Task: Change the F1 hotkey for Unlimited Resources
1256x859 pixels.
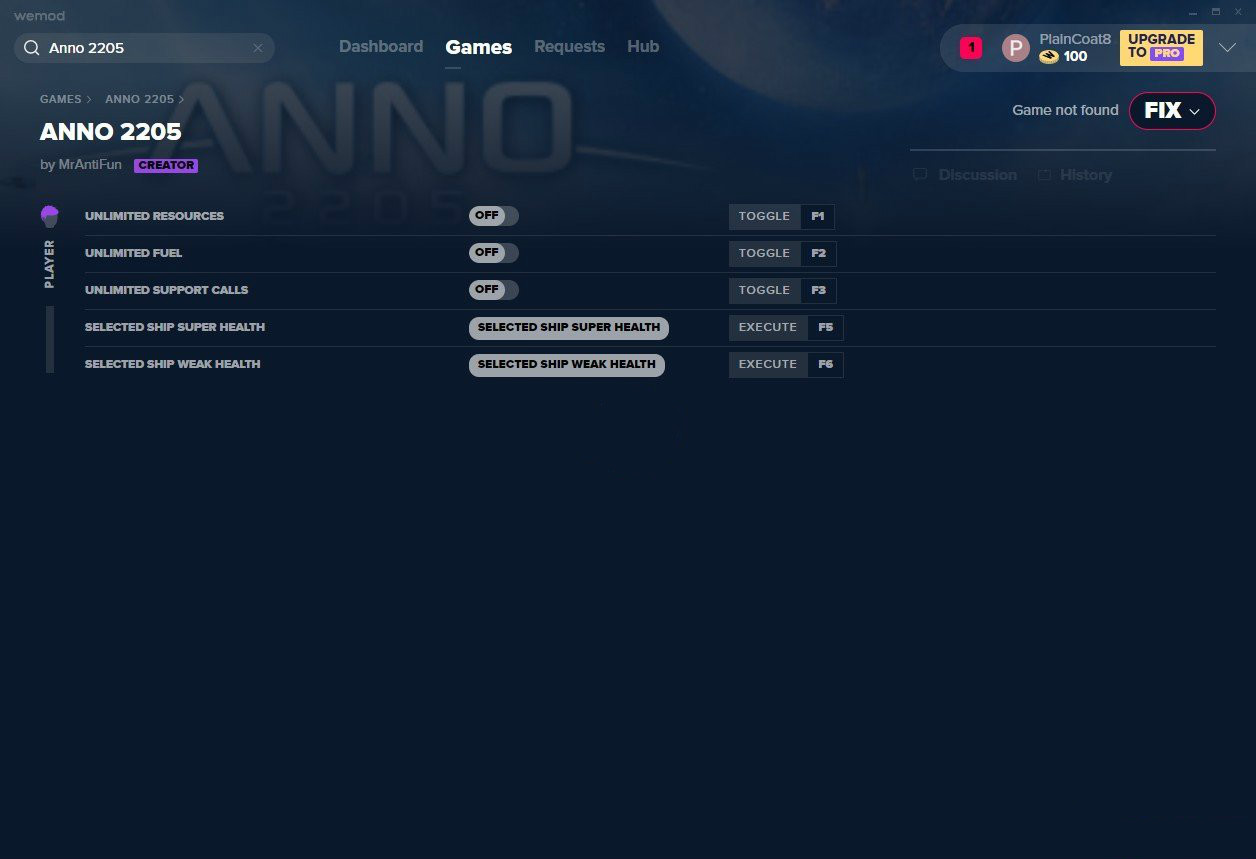Action: pos(817,216)
